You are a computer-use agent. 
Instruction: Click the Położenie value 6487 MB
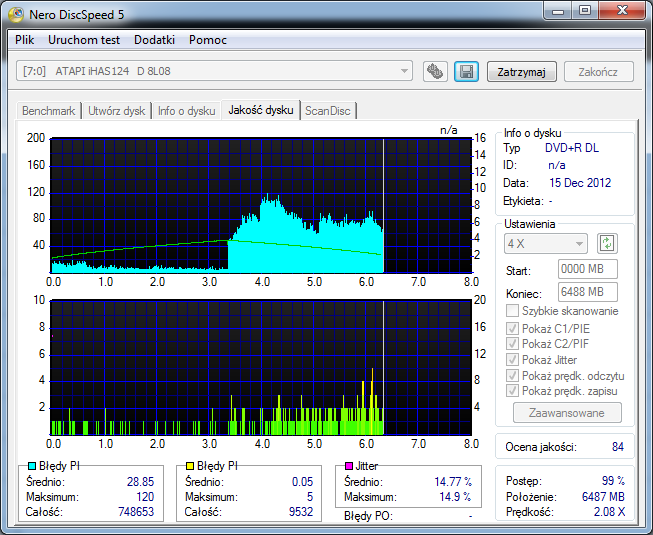click(603, 496)
